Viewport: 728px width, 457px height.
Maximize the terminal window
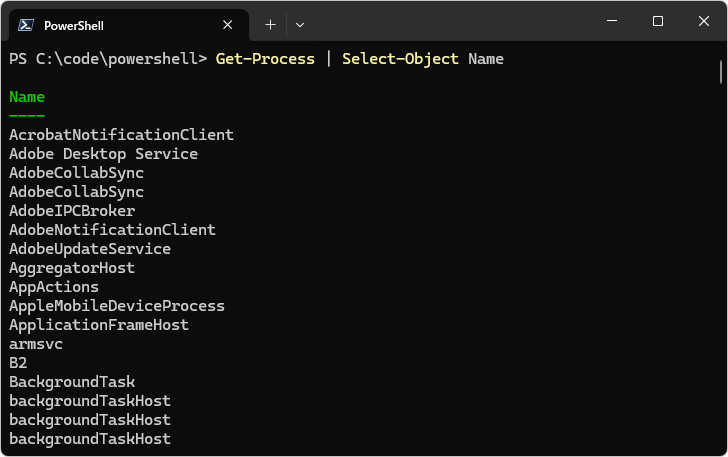657,21
